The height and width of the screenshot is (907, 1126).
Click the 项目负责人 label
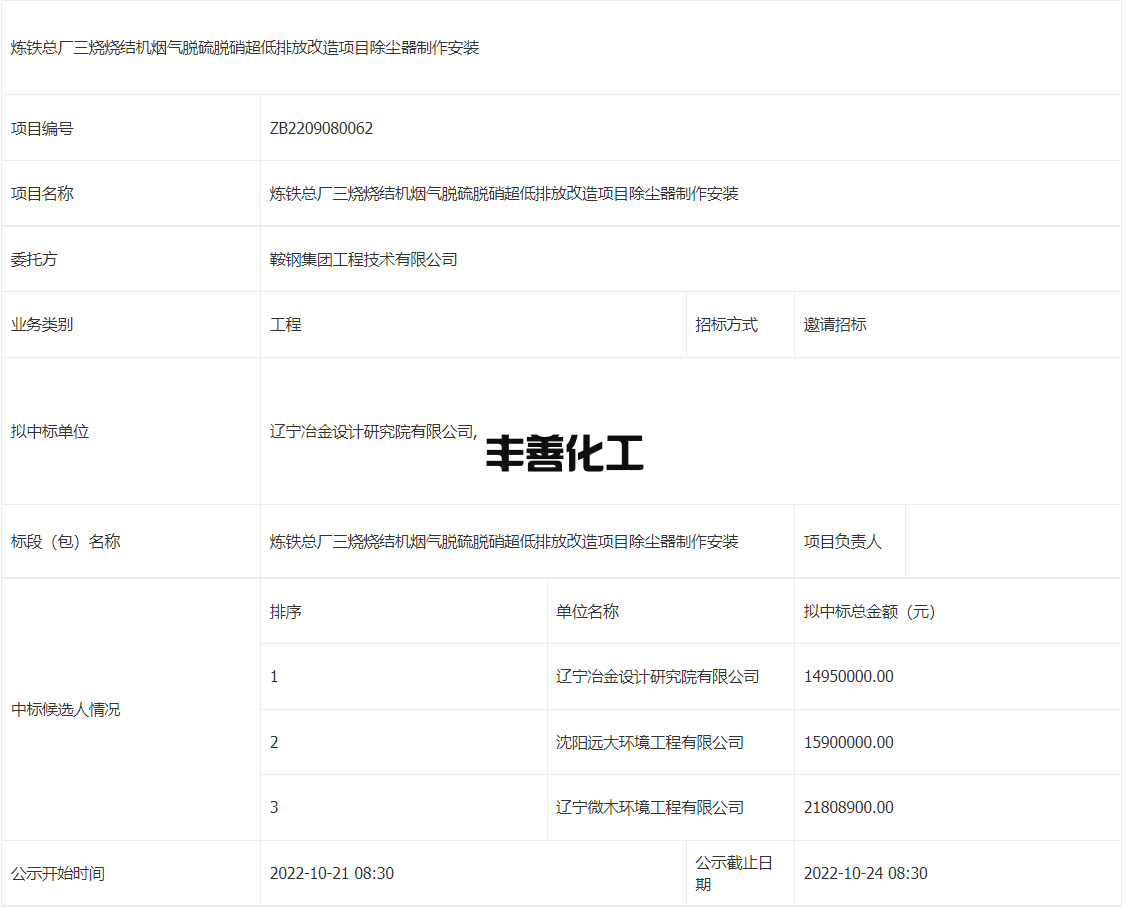click(842, 541)
